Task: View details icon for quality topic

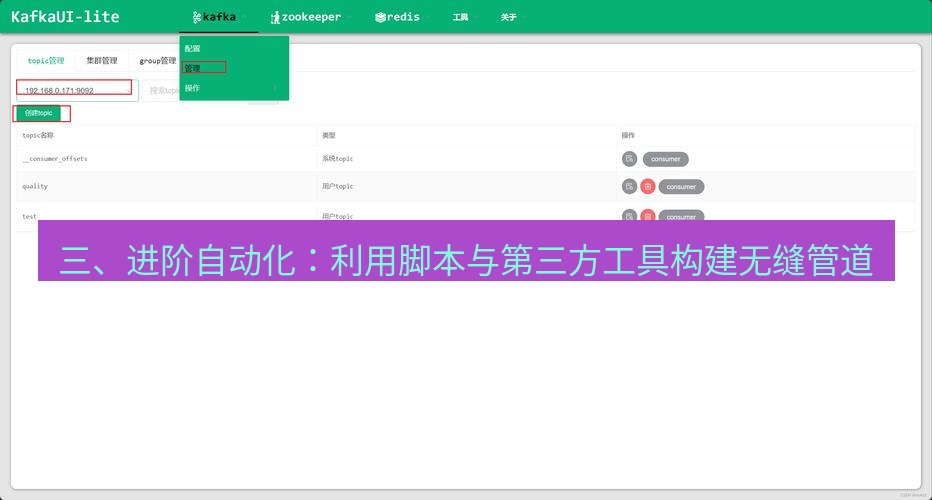Action: [629, 187]
